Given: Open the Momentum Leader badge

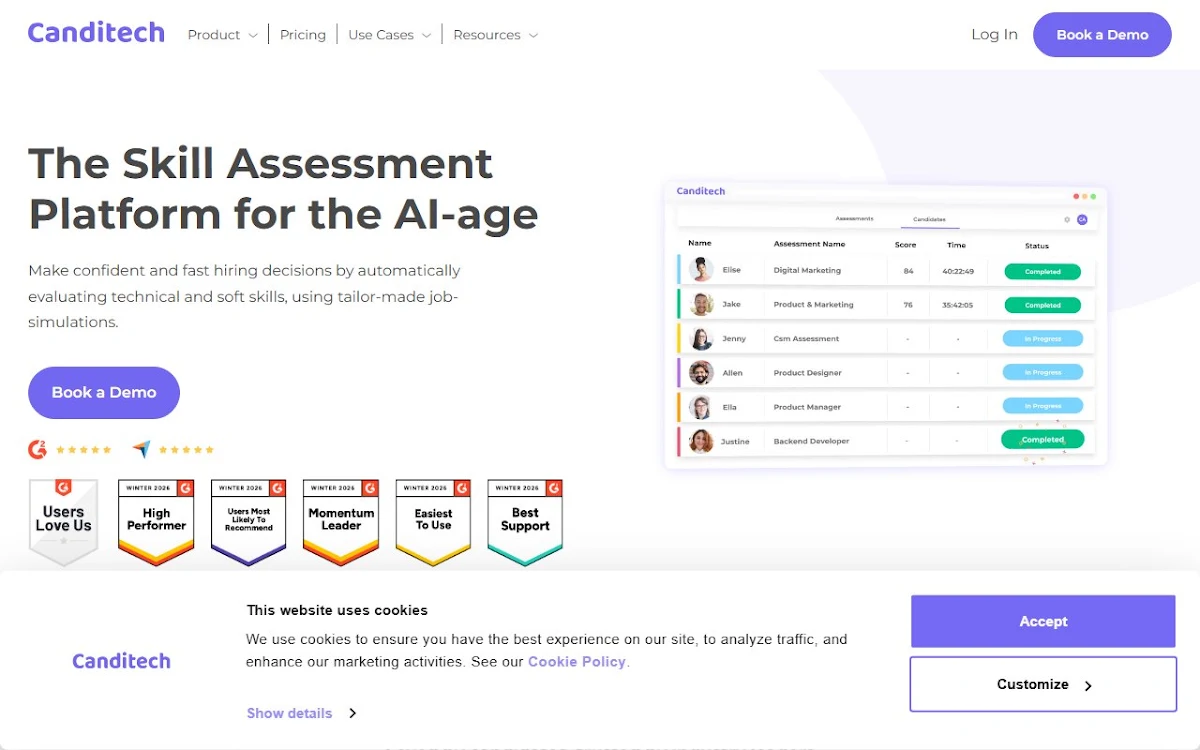Looking at the screenshot, I should point(341,522).
